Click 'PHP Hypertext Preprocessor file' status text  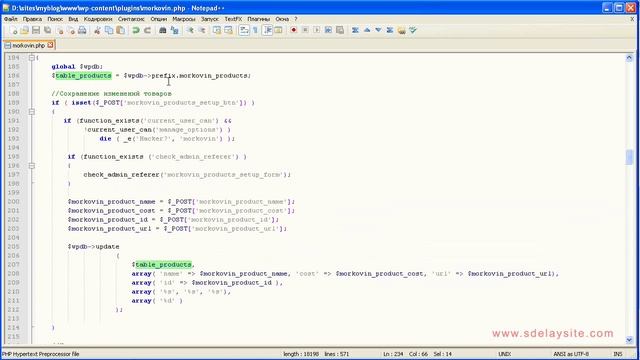coord(41,354)
